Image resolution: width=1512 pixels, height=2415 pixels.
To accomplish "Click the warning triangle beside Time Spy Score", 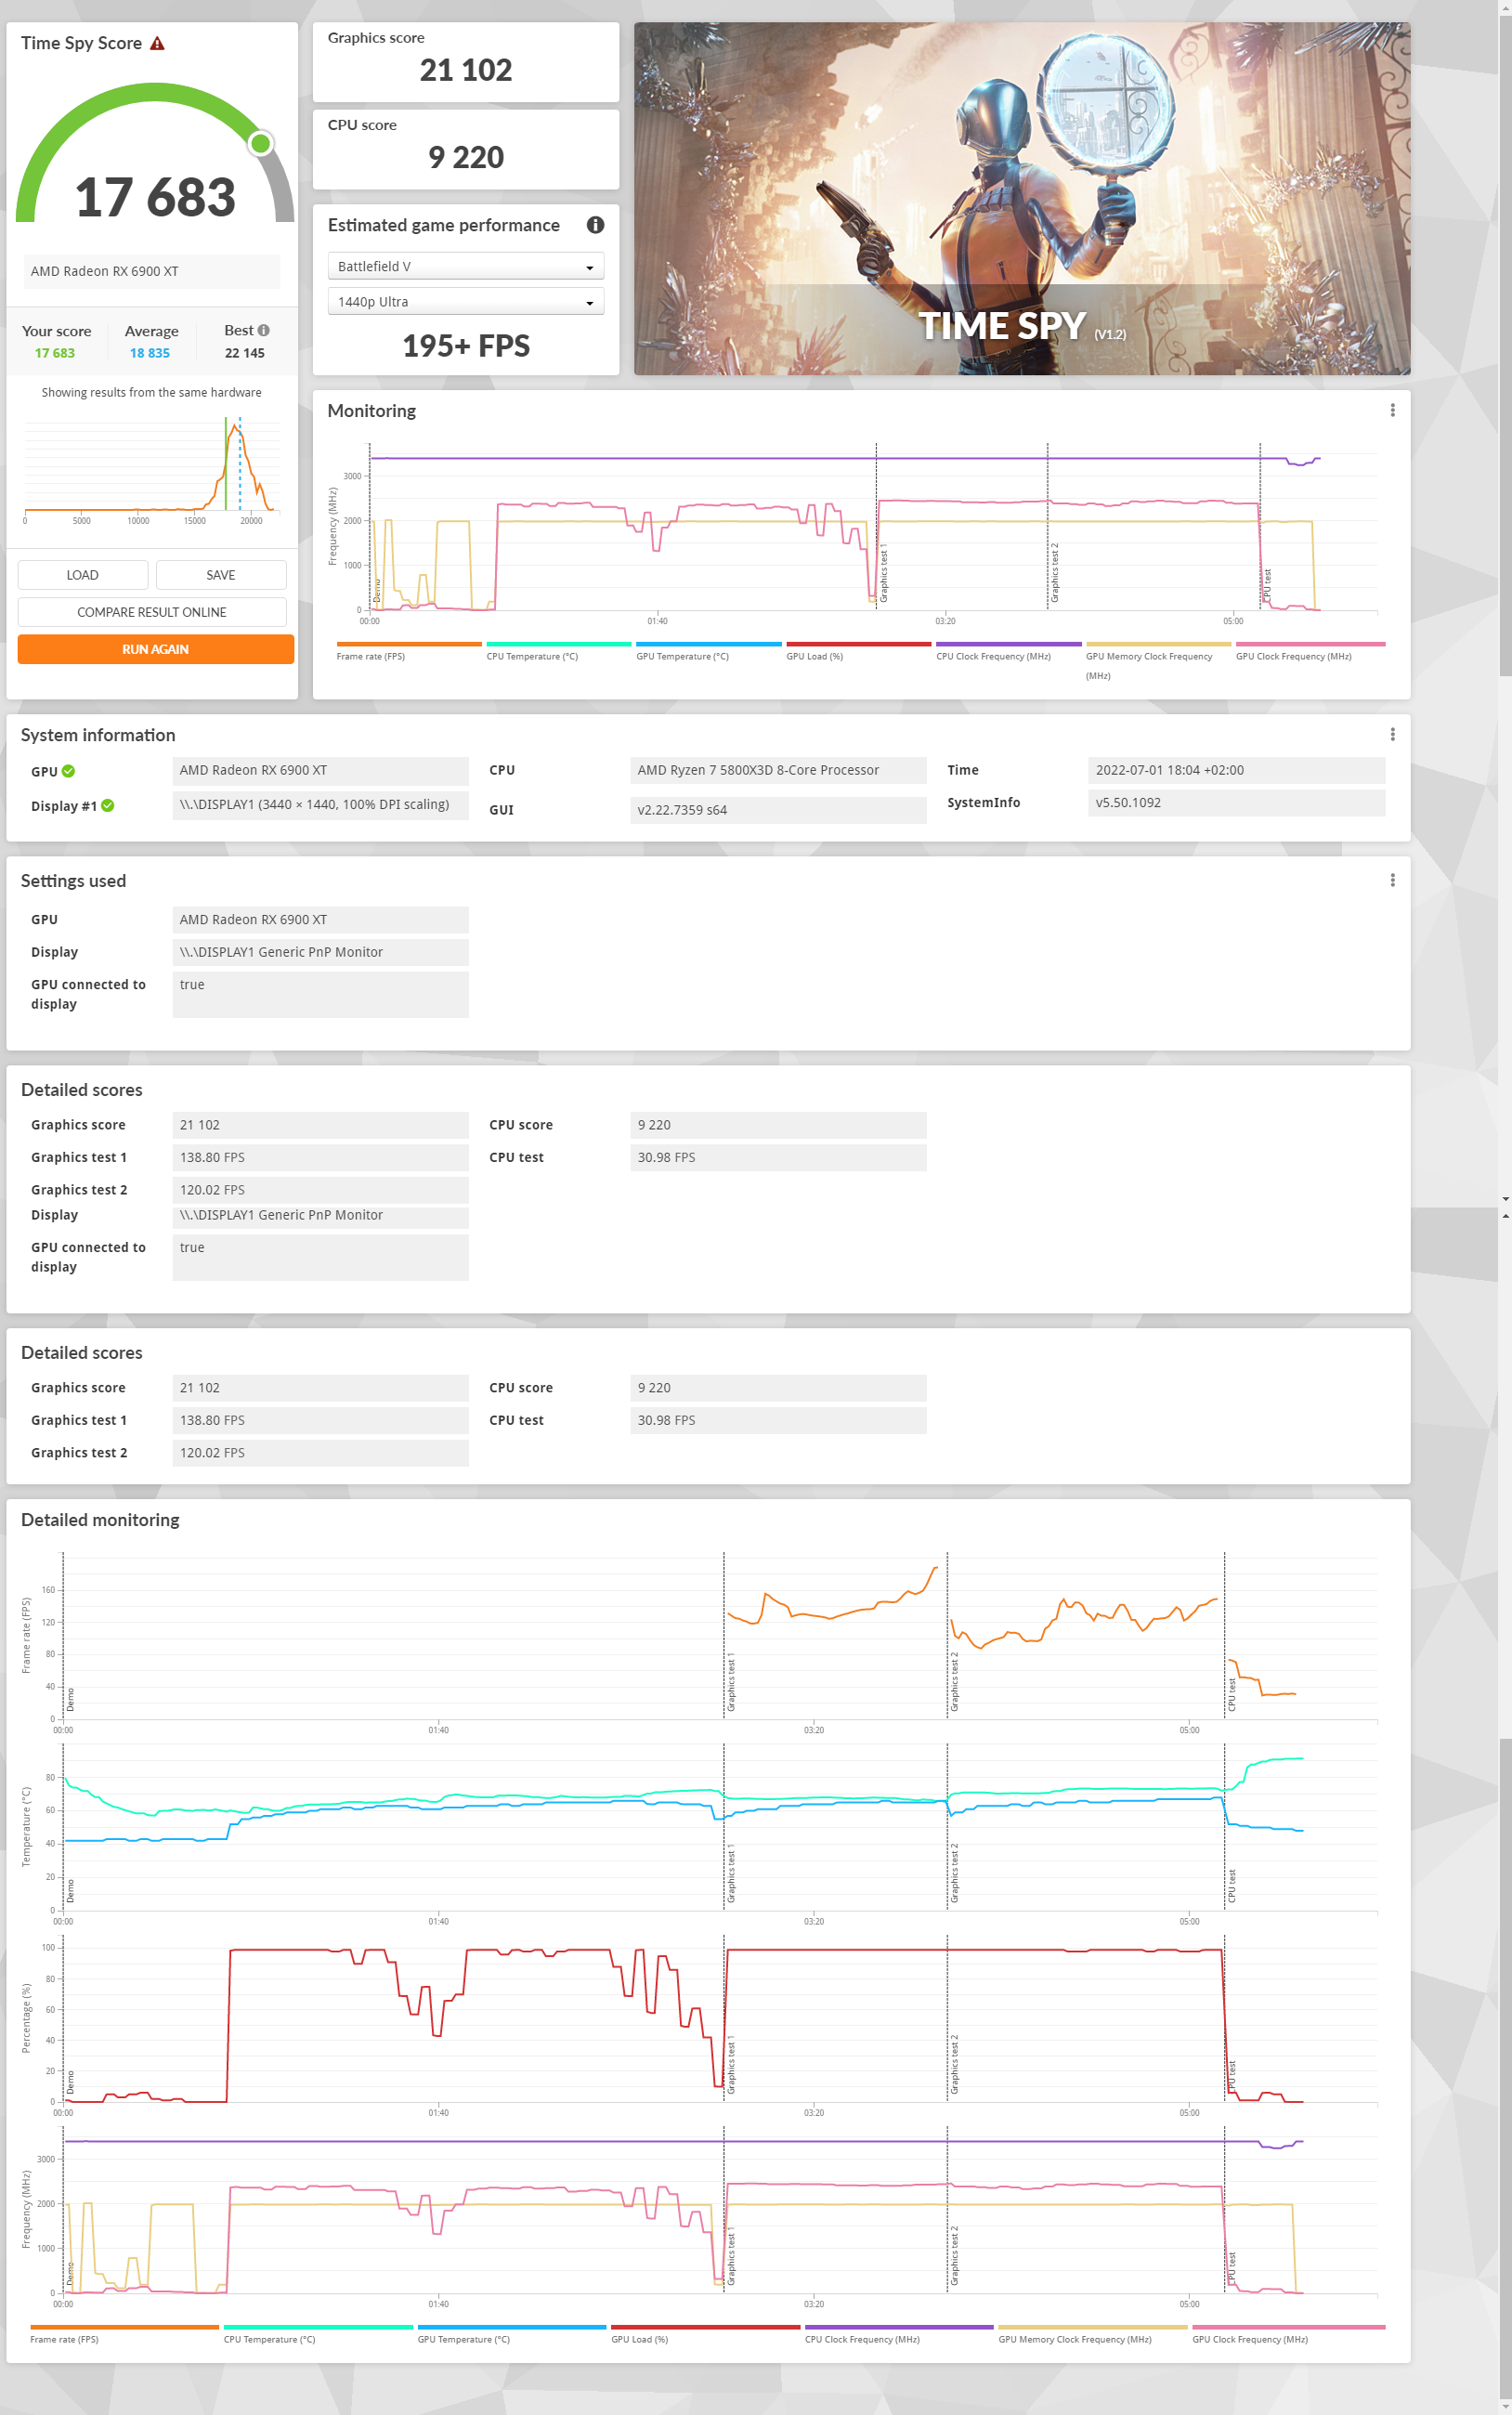I will 157,44.
